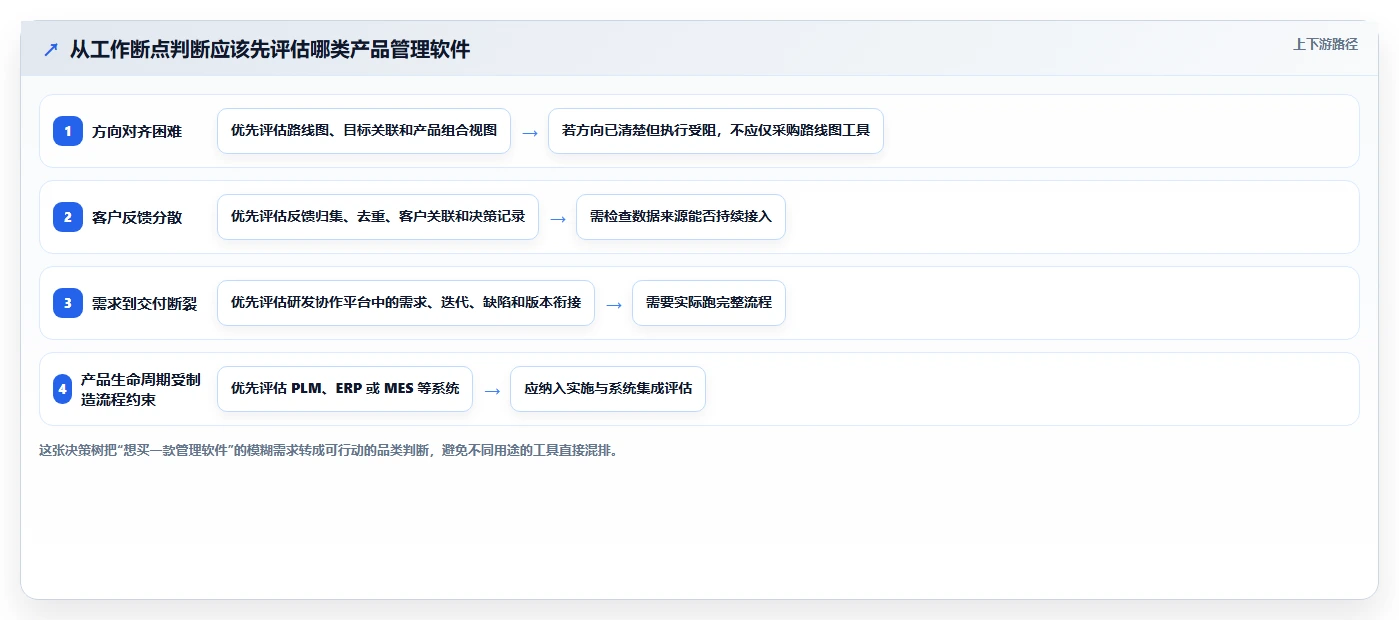Click the 上下游路径 label
This screenshot has height=620, width=1399.
pyautogui.click(x=1325, y=44)
